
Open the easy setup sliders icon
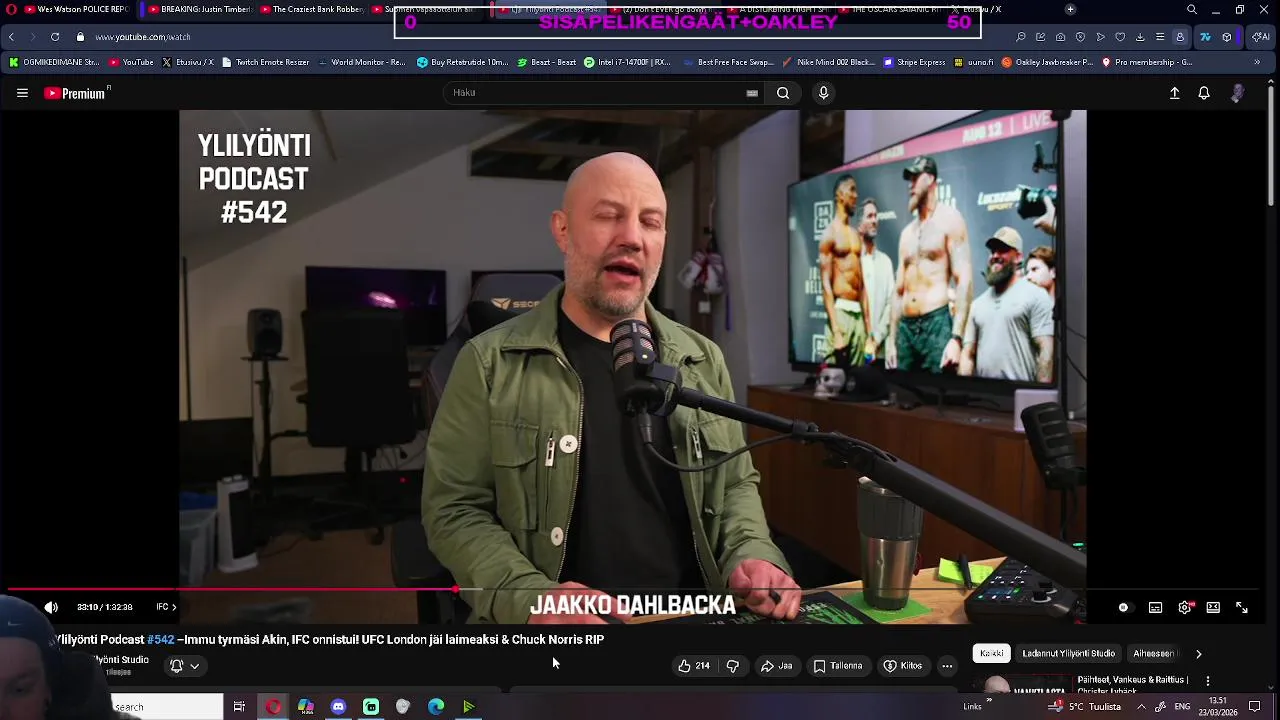1160,37
